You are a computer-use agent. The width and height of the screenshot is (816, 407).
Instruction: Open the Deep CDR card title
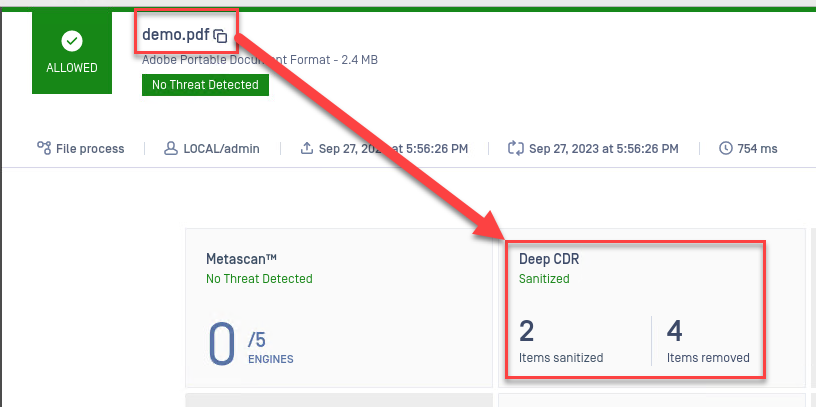click(x=549, y=259)
